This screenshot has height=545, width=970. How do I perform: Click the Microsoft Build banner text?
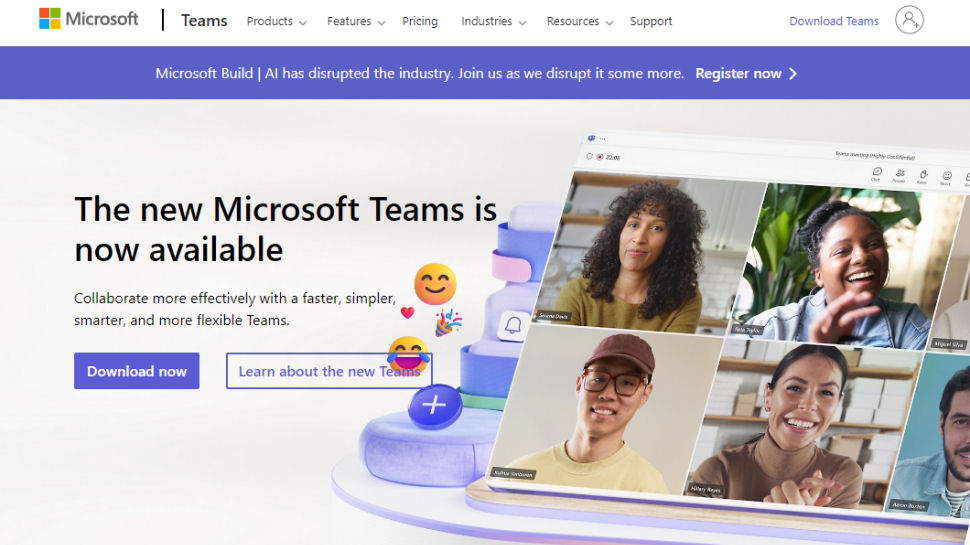[x=419, y=74]
